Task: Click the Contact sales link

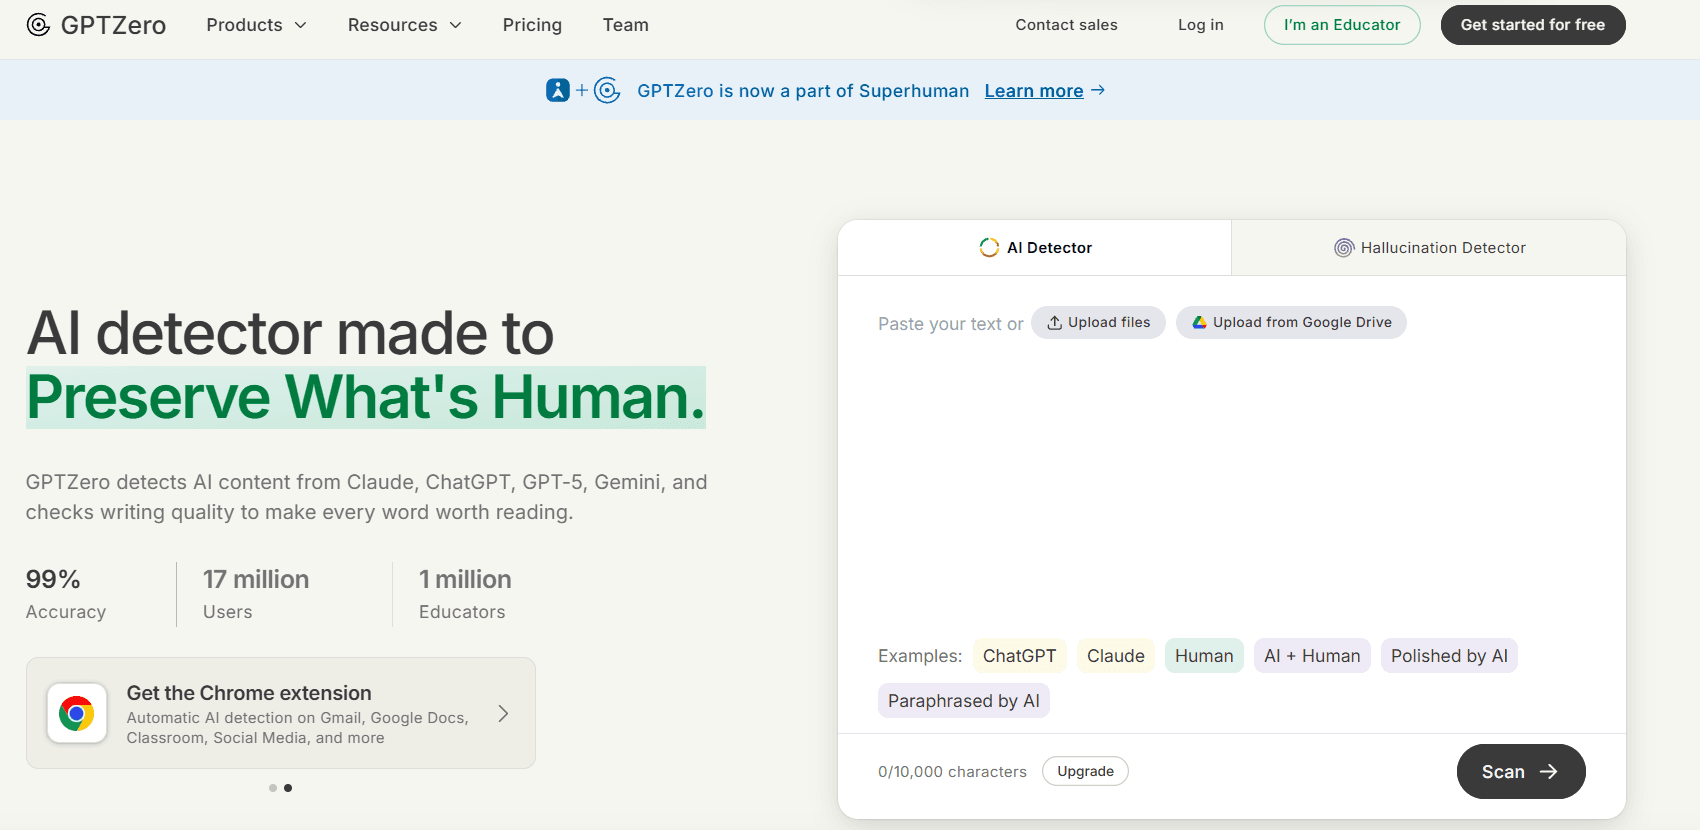Action: tap(1067, 25)
